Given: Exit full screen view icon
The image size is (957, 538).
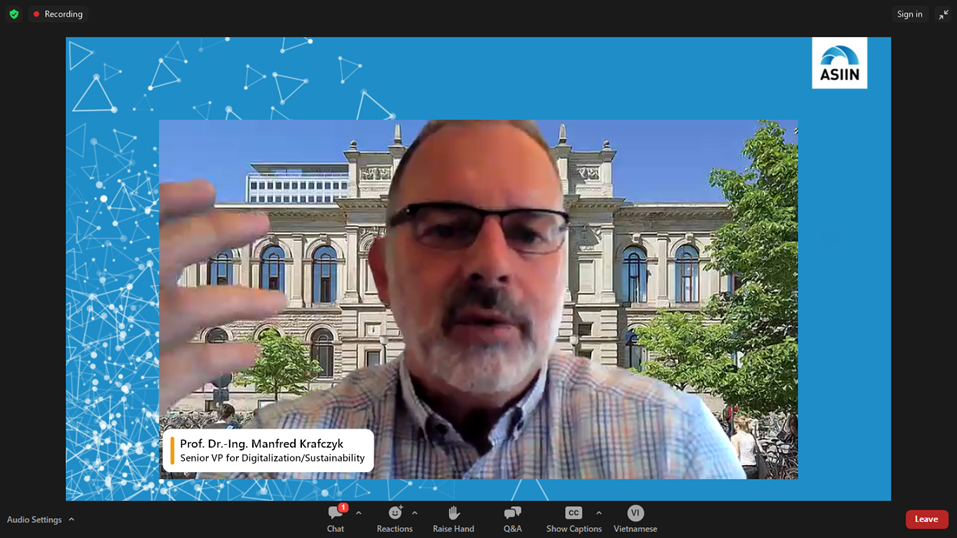Looking at the screenshot, I should 944,14.
